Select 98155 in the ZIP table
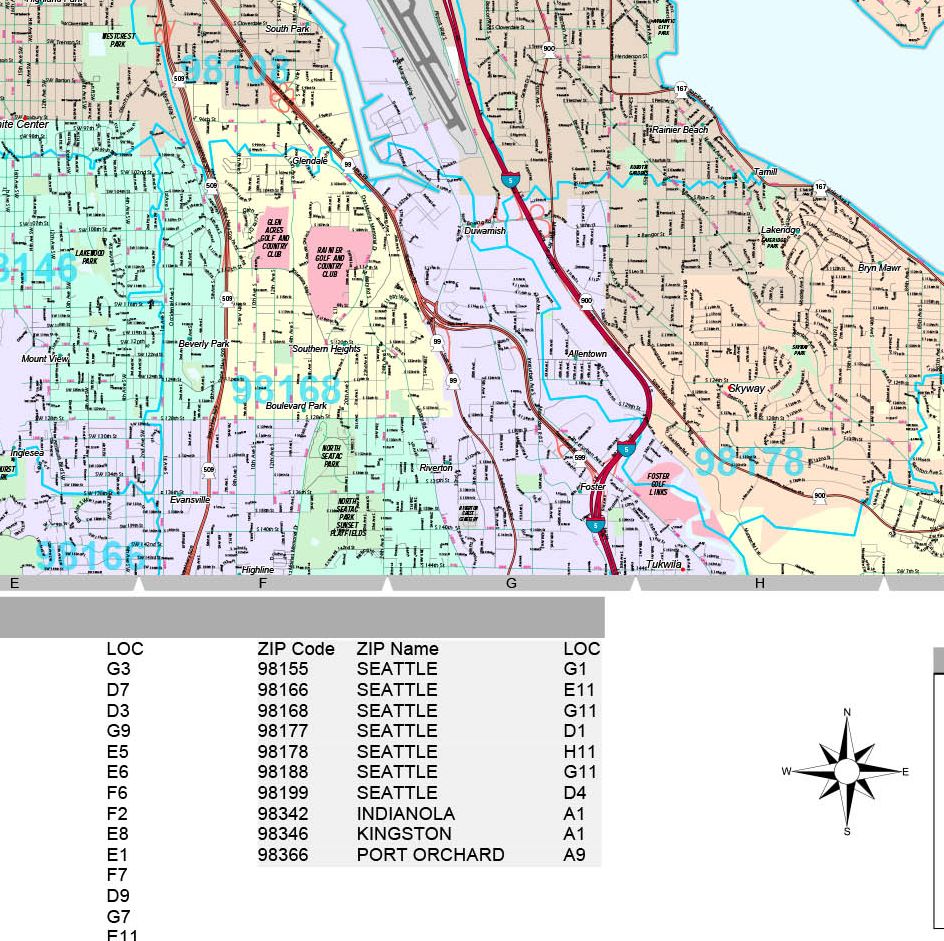This screenshot has height=941, width=944. (283, 669)
